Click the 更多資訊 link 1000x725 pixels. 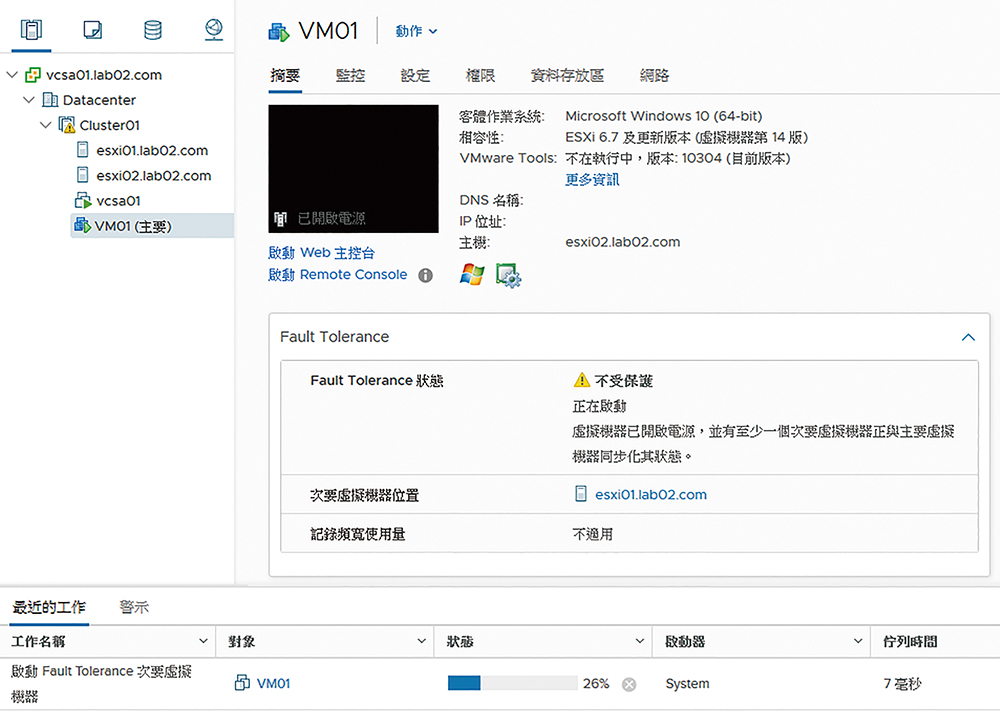(x=592, y=180)
